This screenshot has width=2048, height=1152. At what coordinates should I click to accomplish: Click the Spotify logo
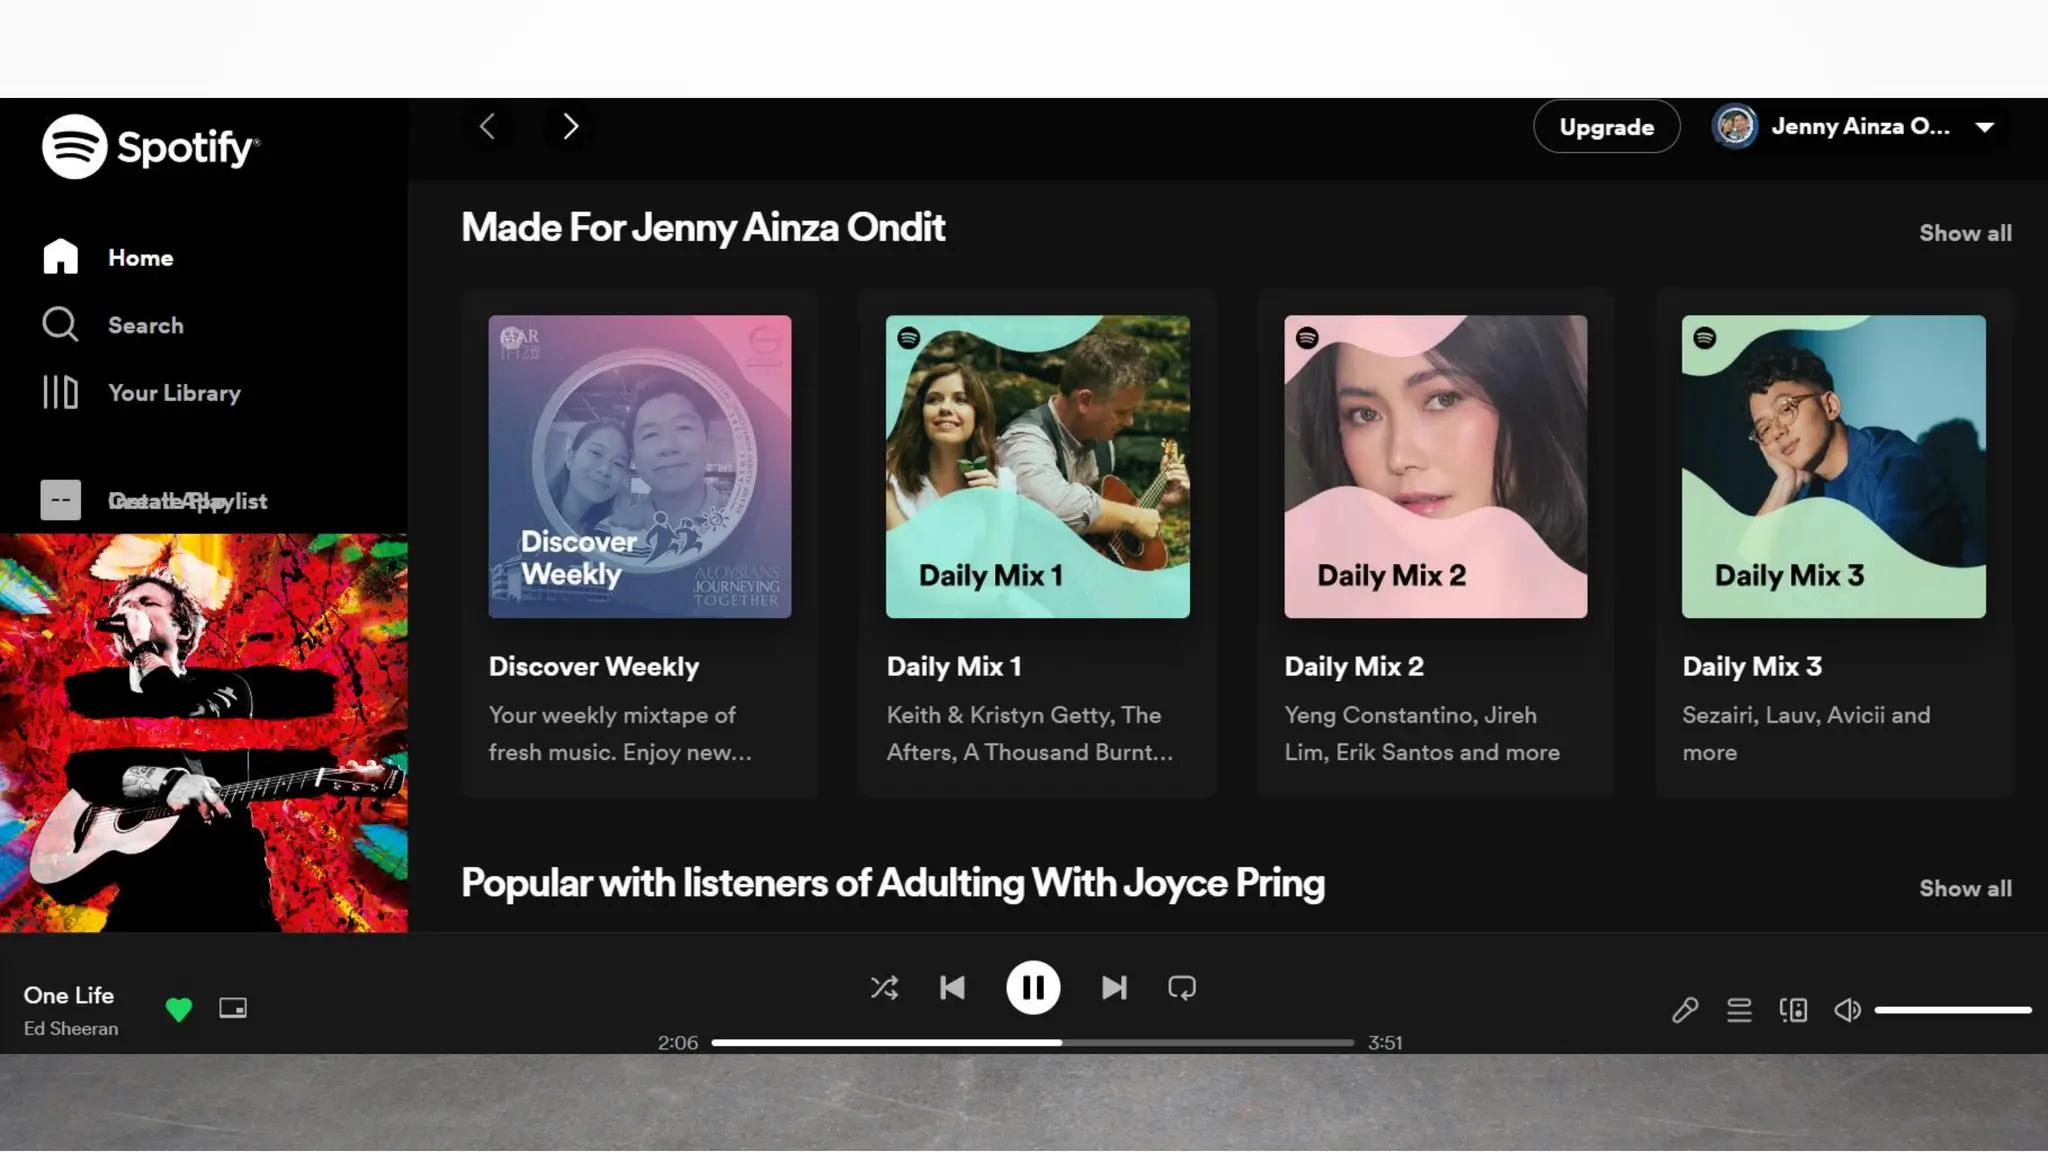pyautogui.click(x=150, y=147)
